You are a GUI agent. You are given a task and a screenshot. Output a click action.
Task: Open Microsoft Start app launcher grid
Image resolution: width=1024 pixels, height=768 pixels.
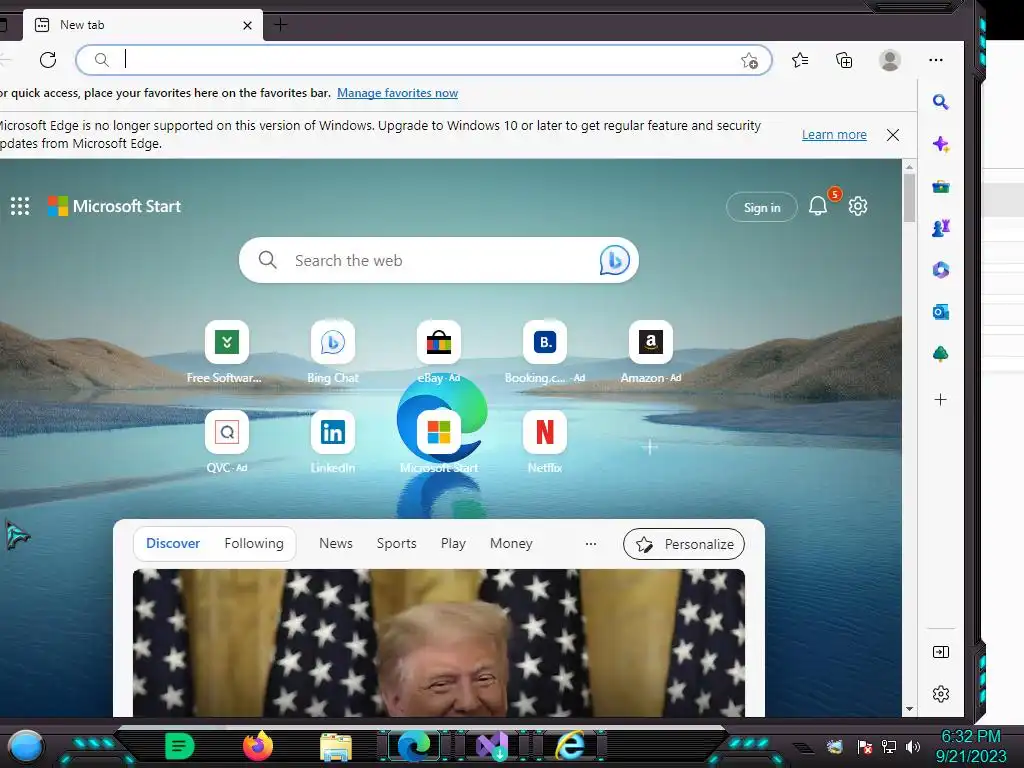tap(20, 206)
